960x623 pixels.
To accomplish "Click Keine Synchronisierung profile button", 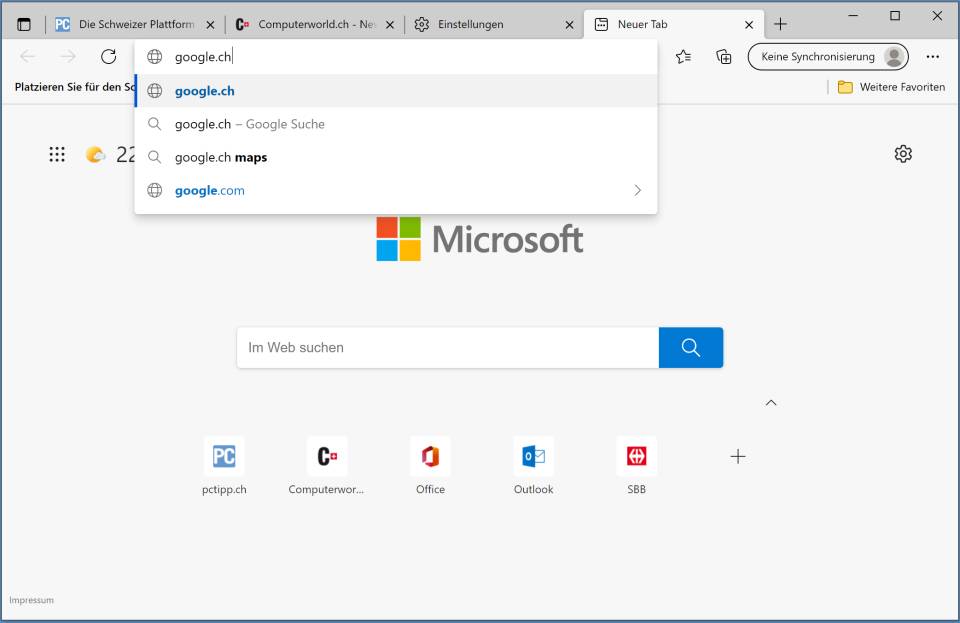I will click(828, 57).
